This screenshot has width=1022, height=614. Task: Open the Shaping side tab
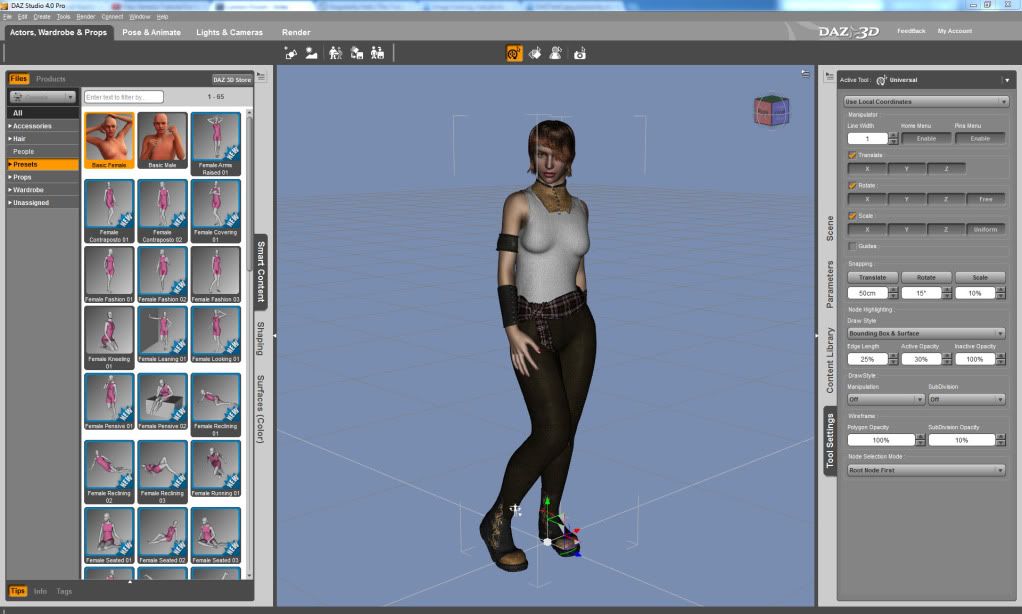click(x=260, y=338)
